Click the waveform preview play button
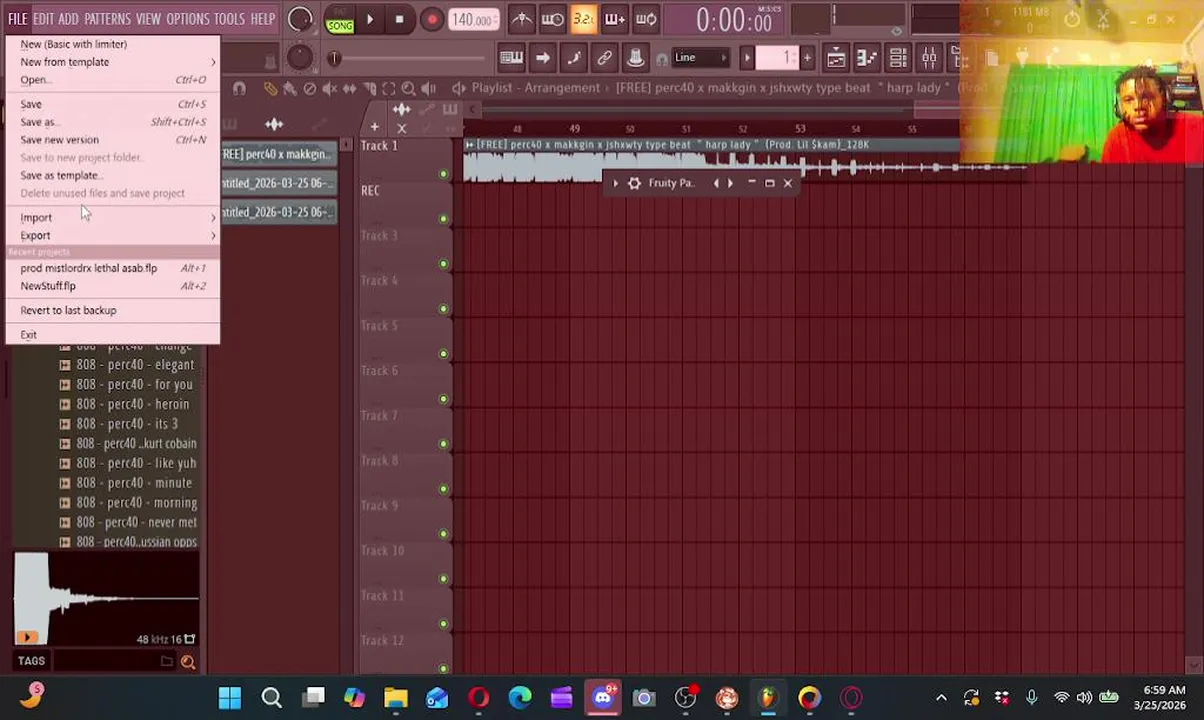This screenshot has width=1204, height=720. (27, 637)
